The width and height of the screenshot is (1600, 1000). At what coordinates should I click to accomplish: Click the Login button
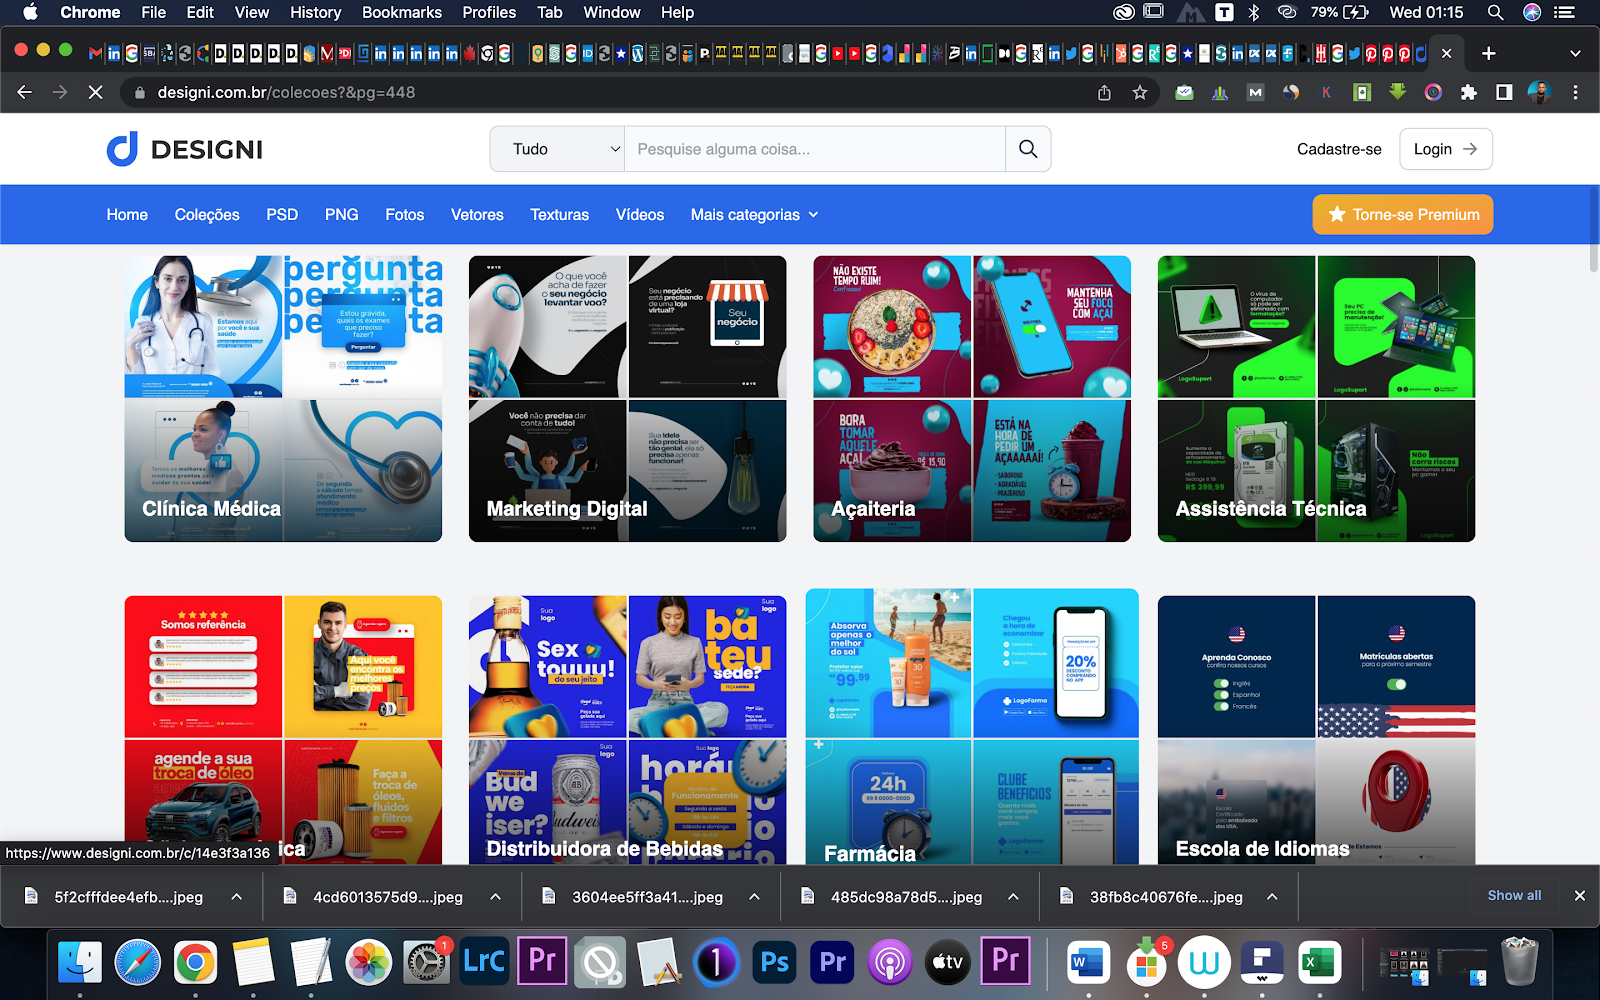(1446, 149)
